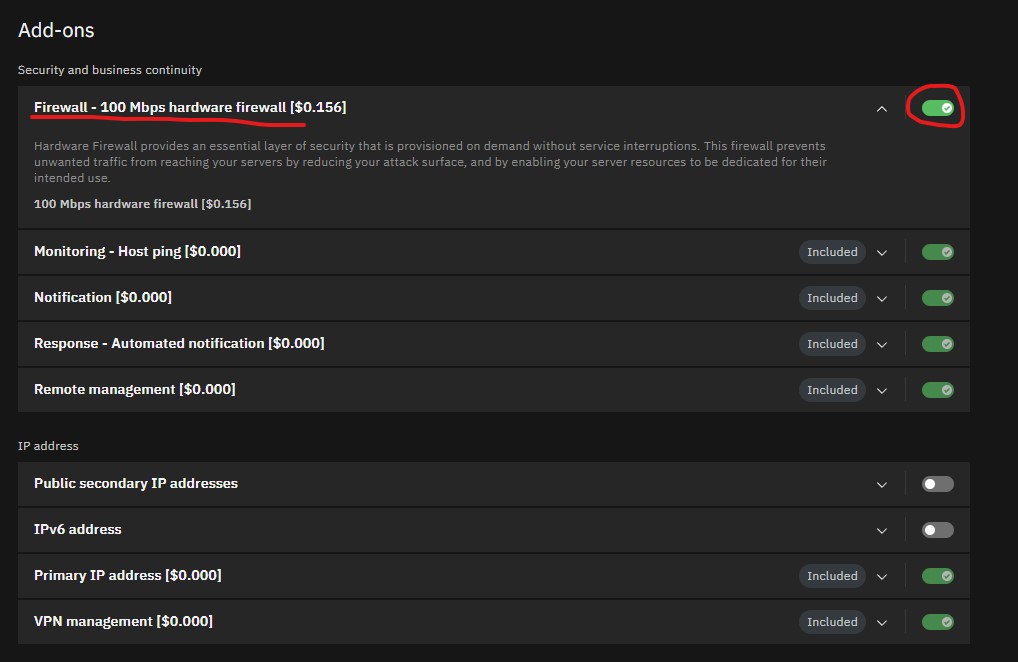
Task: Disable the Firewall hardware firewall toggle
Action: tap(937, 108)
